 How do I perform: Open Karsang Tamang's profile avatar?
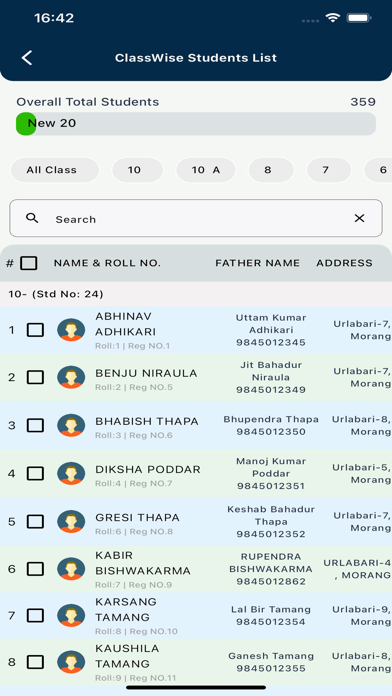point(71,615)
